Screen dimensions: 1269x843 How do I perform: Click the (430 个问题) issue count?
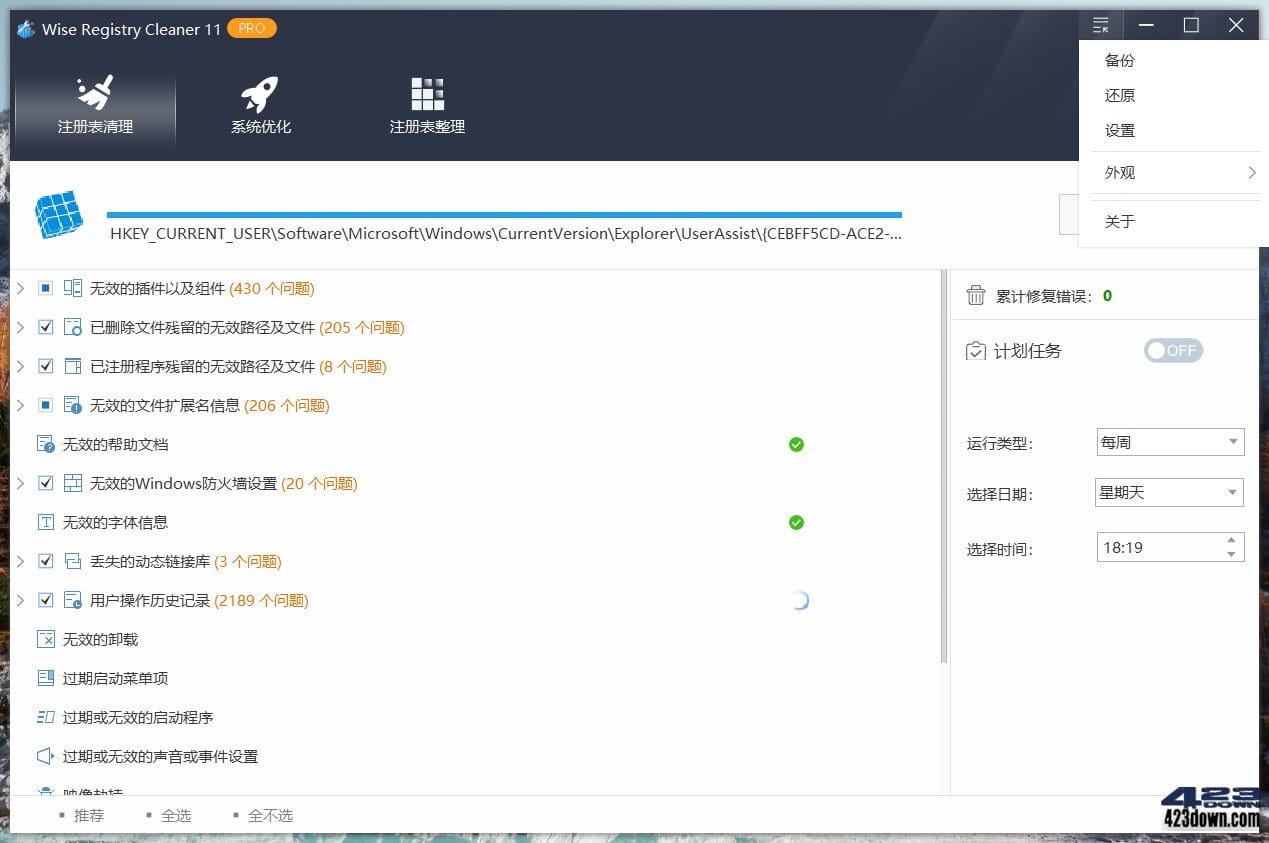(x=272, y=288)
